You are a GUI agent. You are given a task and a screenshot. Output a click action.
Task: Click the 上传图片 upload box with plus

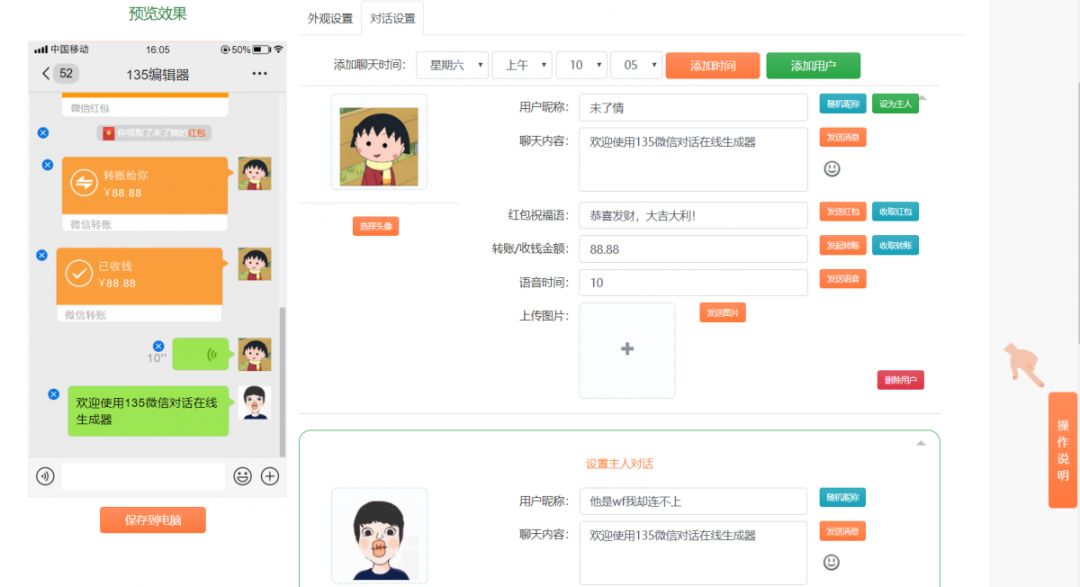point(627,350)
